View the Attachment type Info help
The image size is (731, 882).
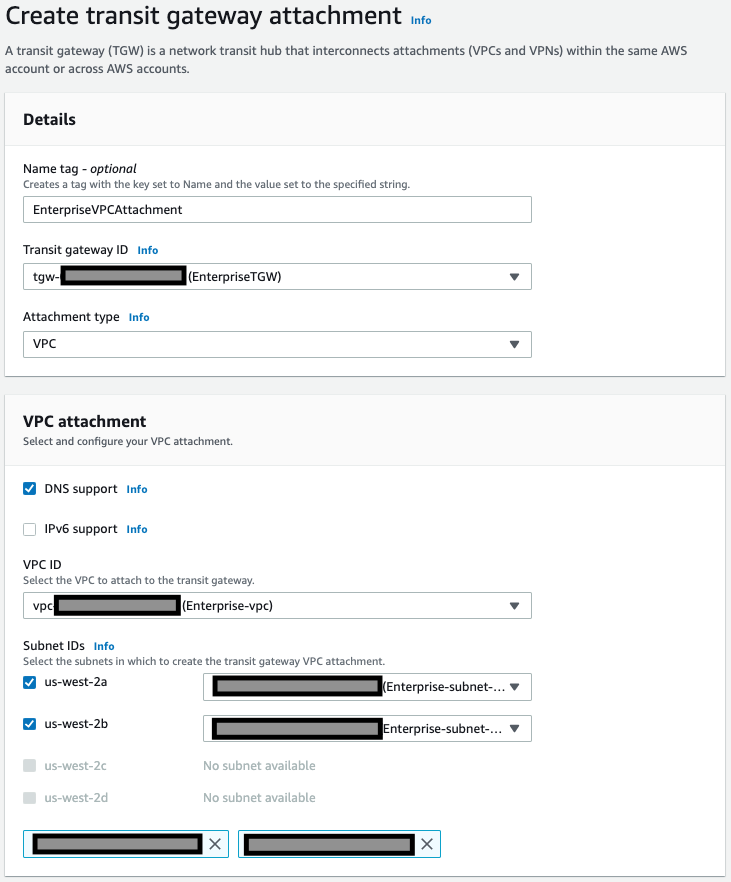click(x=138, y=317)
